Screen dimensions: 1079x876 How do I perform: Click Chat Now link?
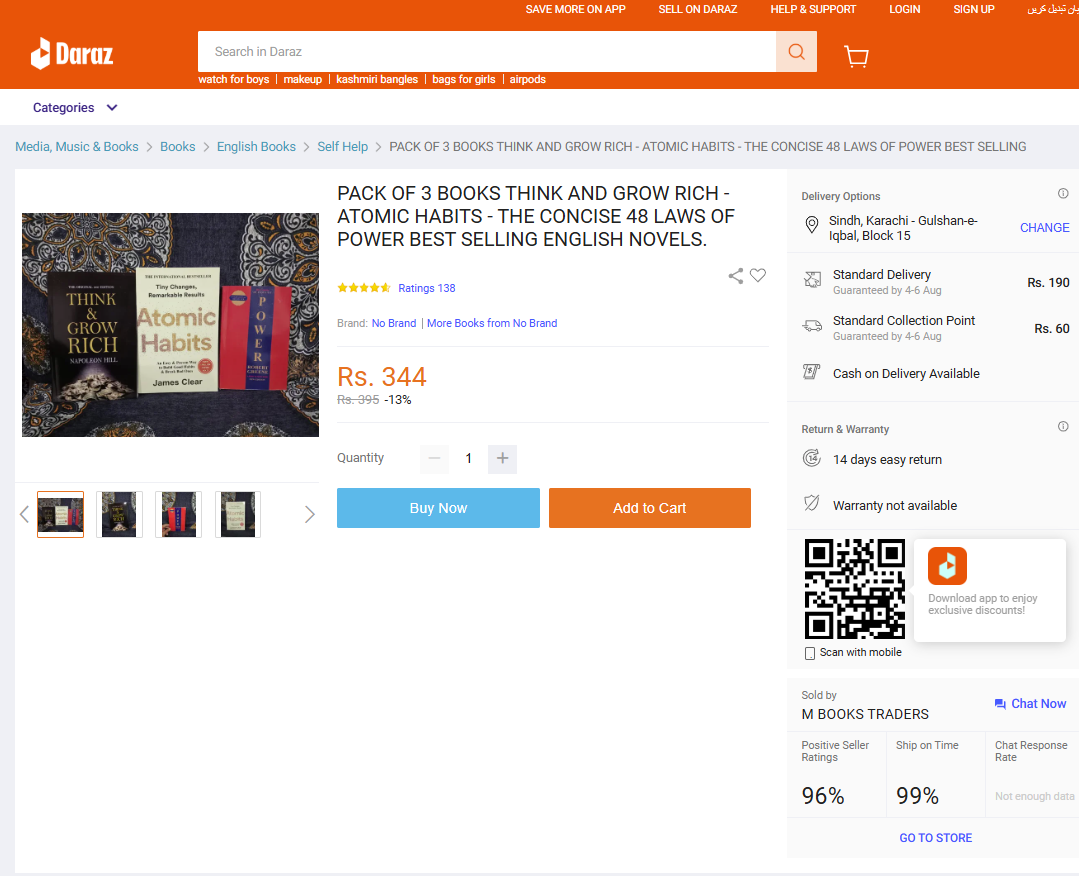[x=1030, y=703]
